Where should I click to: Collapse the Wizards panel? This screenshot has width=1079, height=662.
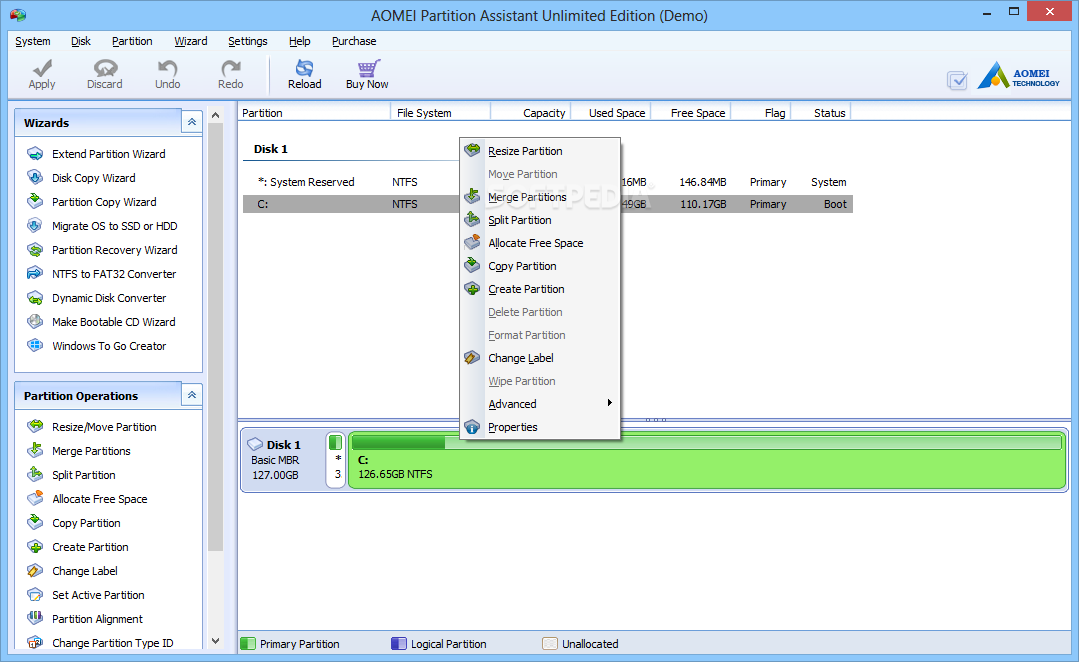[x=192, y=122]
